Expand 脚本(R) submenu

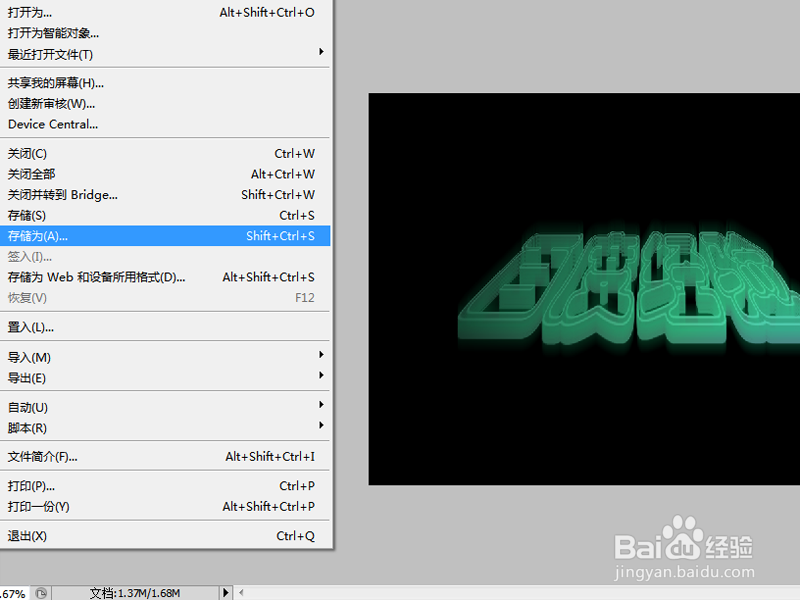tap(165, 428)
